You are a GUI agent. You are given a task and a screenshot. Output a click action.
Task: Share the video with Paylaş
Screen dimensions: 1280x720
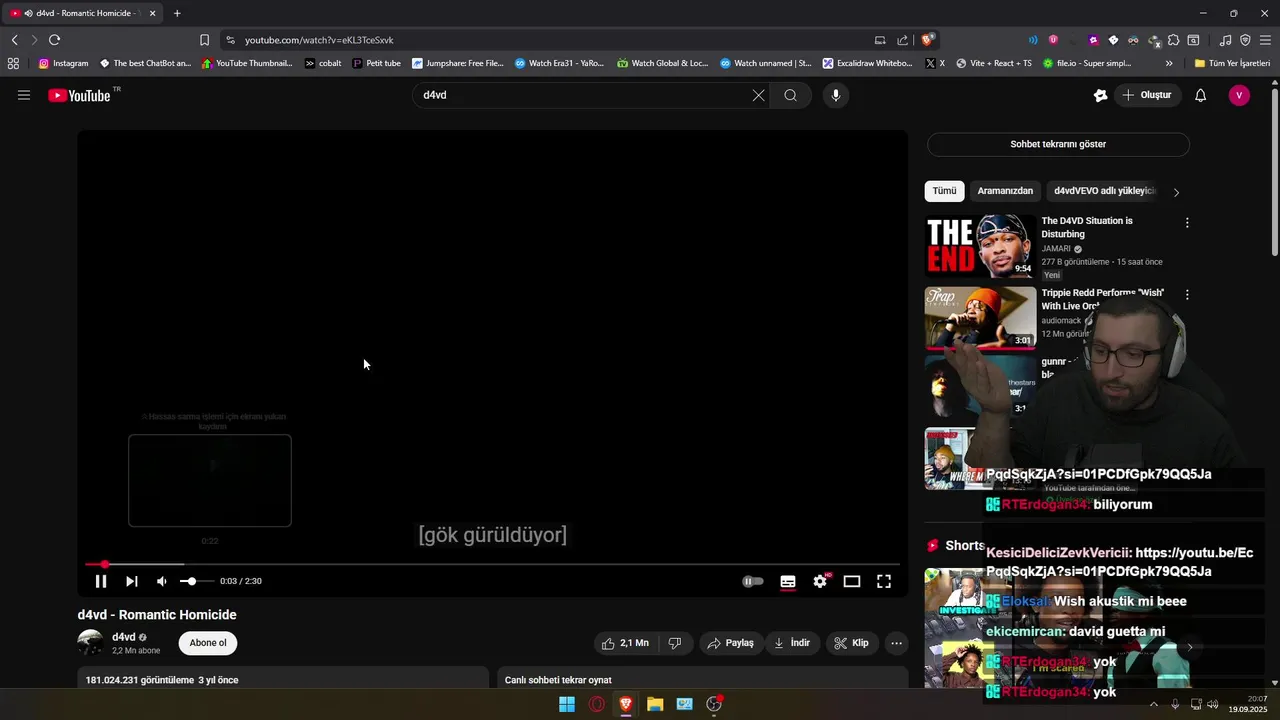click(x=730, y=643)
